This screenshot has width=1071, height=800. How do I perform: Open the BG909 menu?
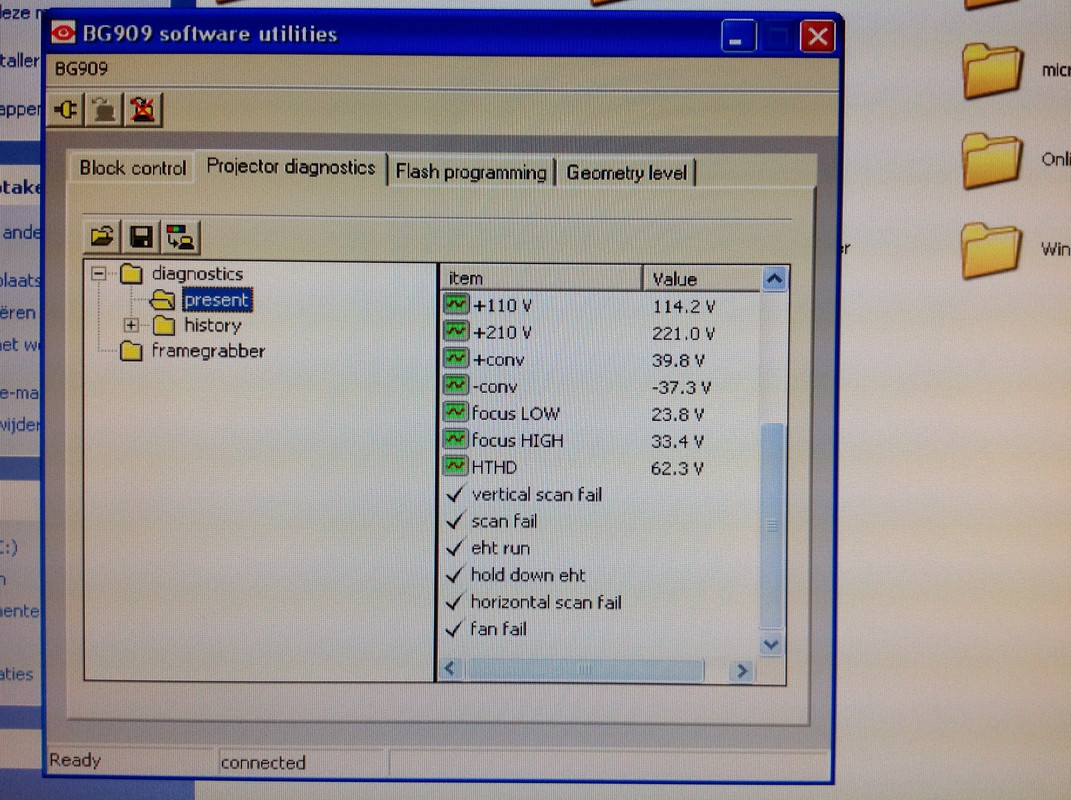(x=81, y=69)
